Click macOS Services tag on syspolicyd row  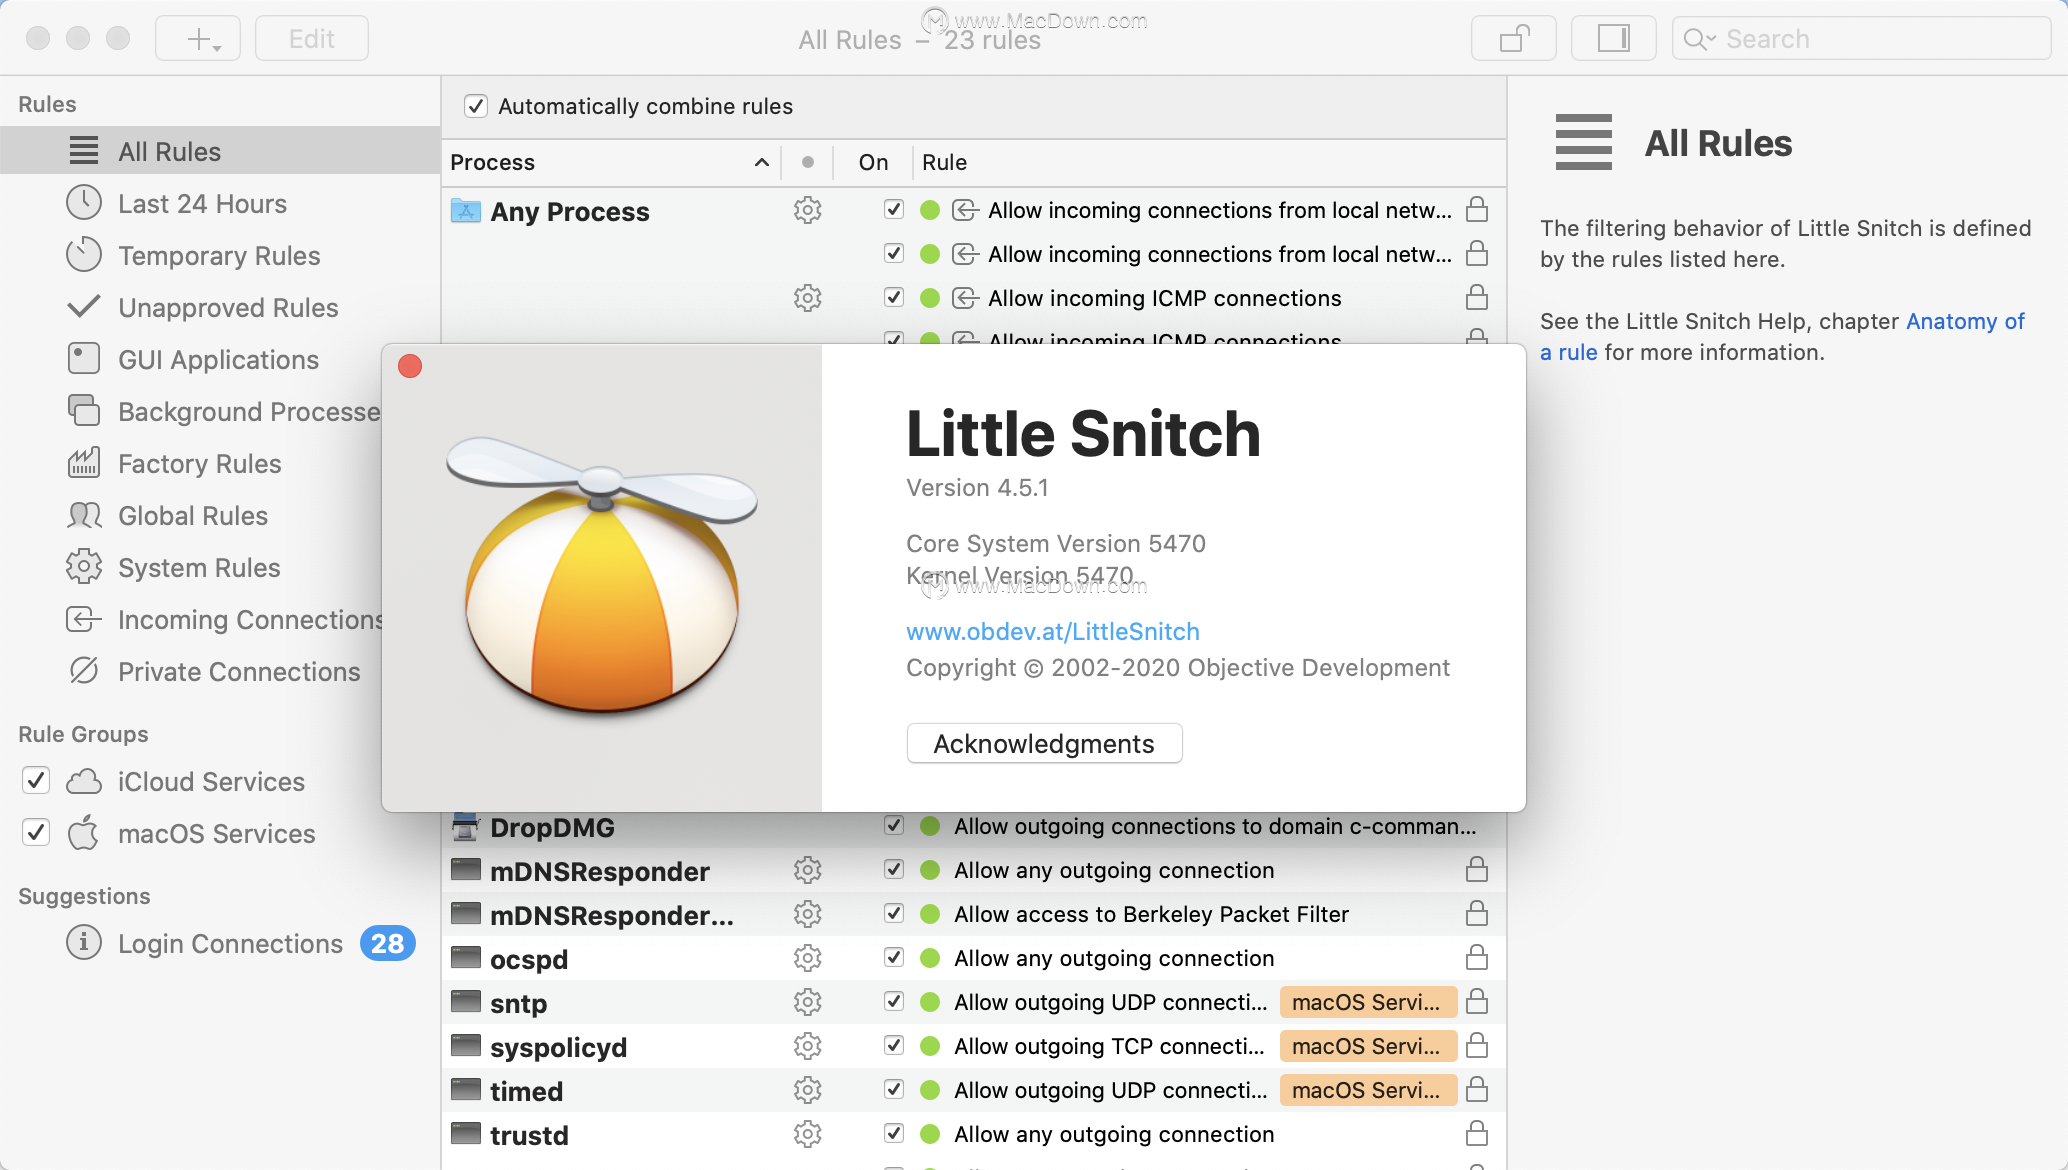(1368, 1046)
